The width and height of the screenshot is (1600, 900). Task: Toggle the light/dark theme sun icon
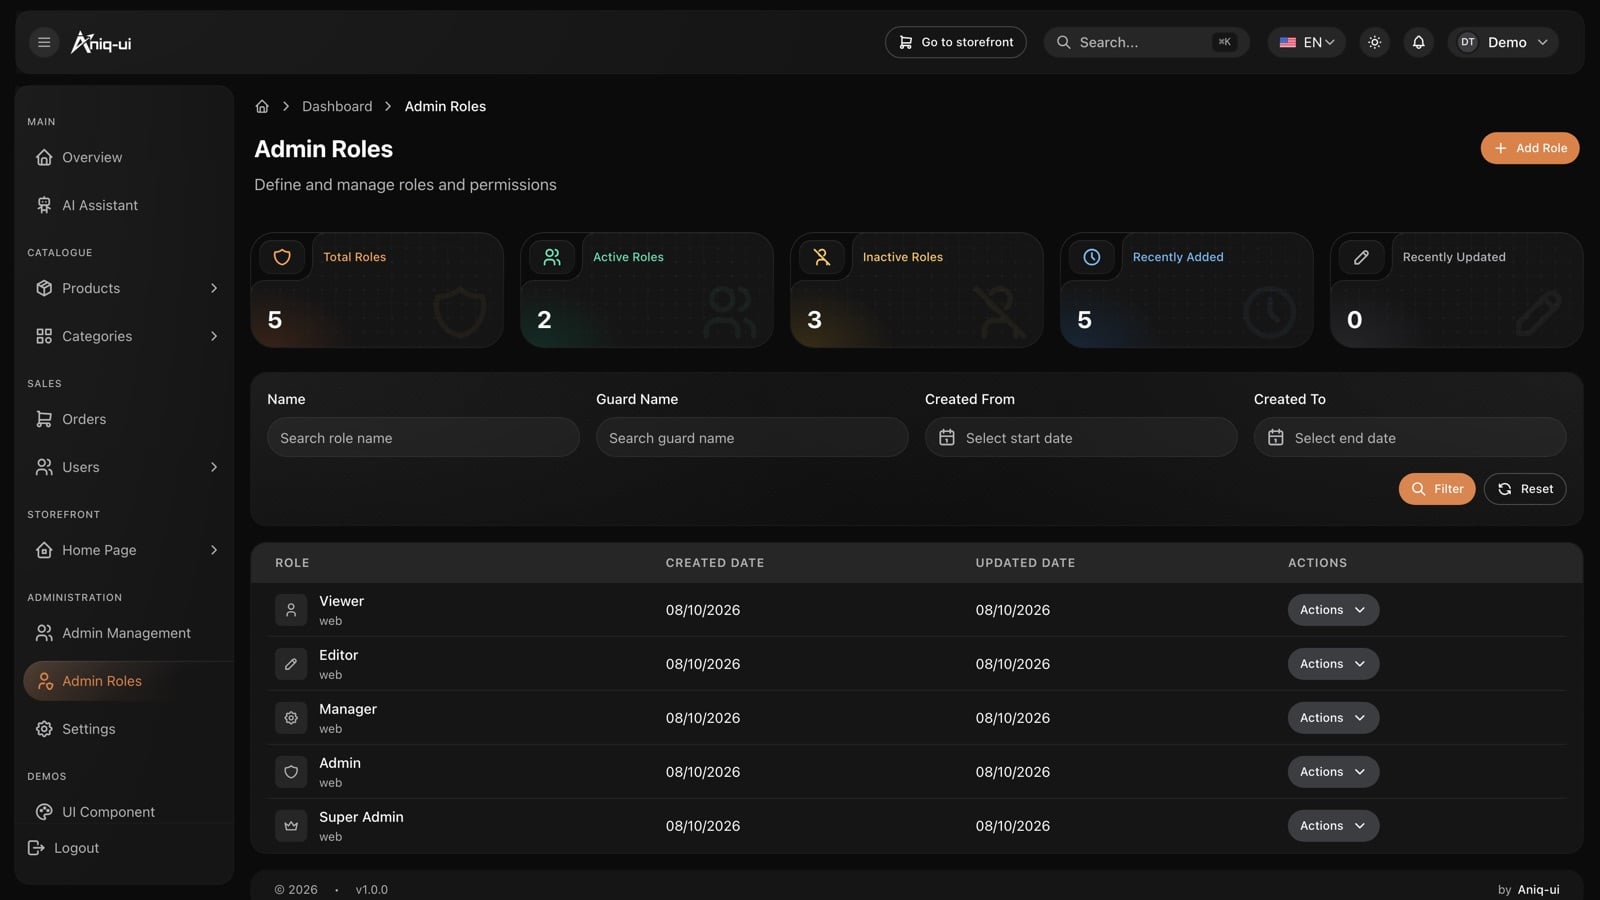1375,42
